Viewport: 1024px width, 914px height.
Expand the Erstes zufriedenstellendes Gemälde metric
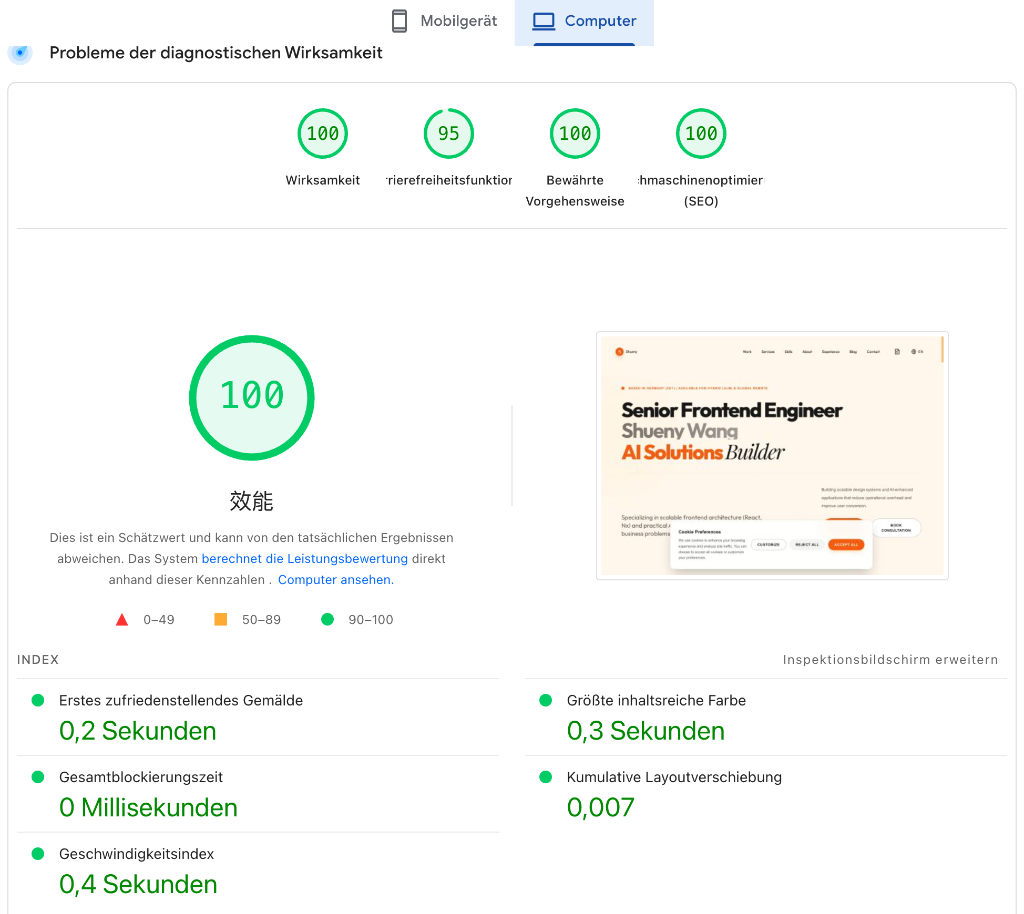181,701
